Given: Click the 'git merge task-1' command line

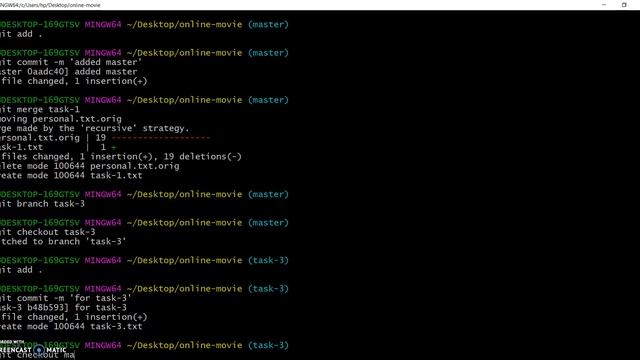Looking at the screenshot, I should click(40, 109).
